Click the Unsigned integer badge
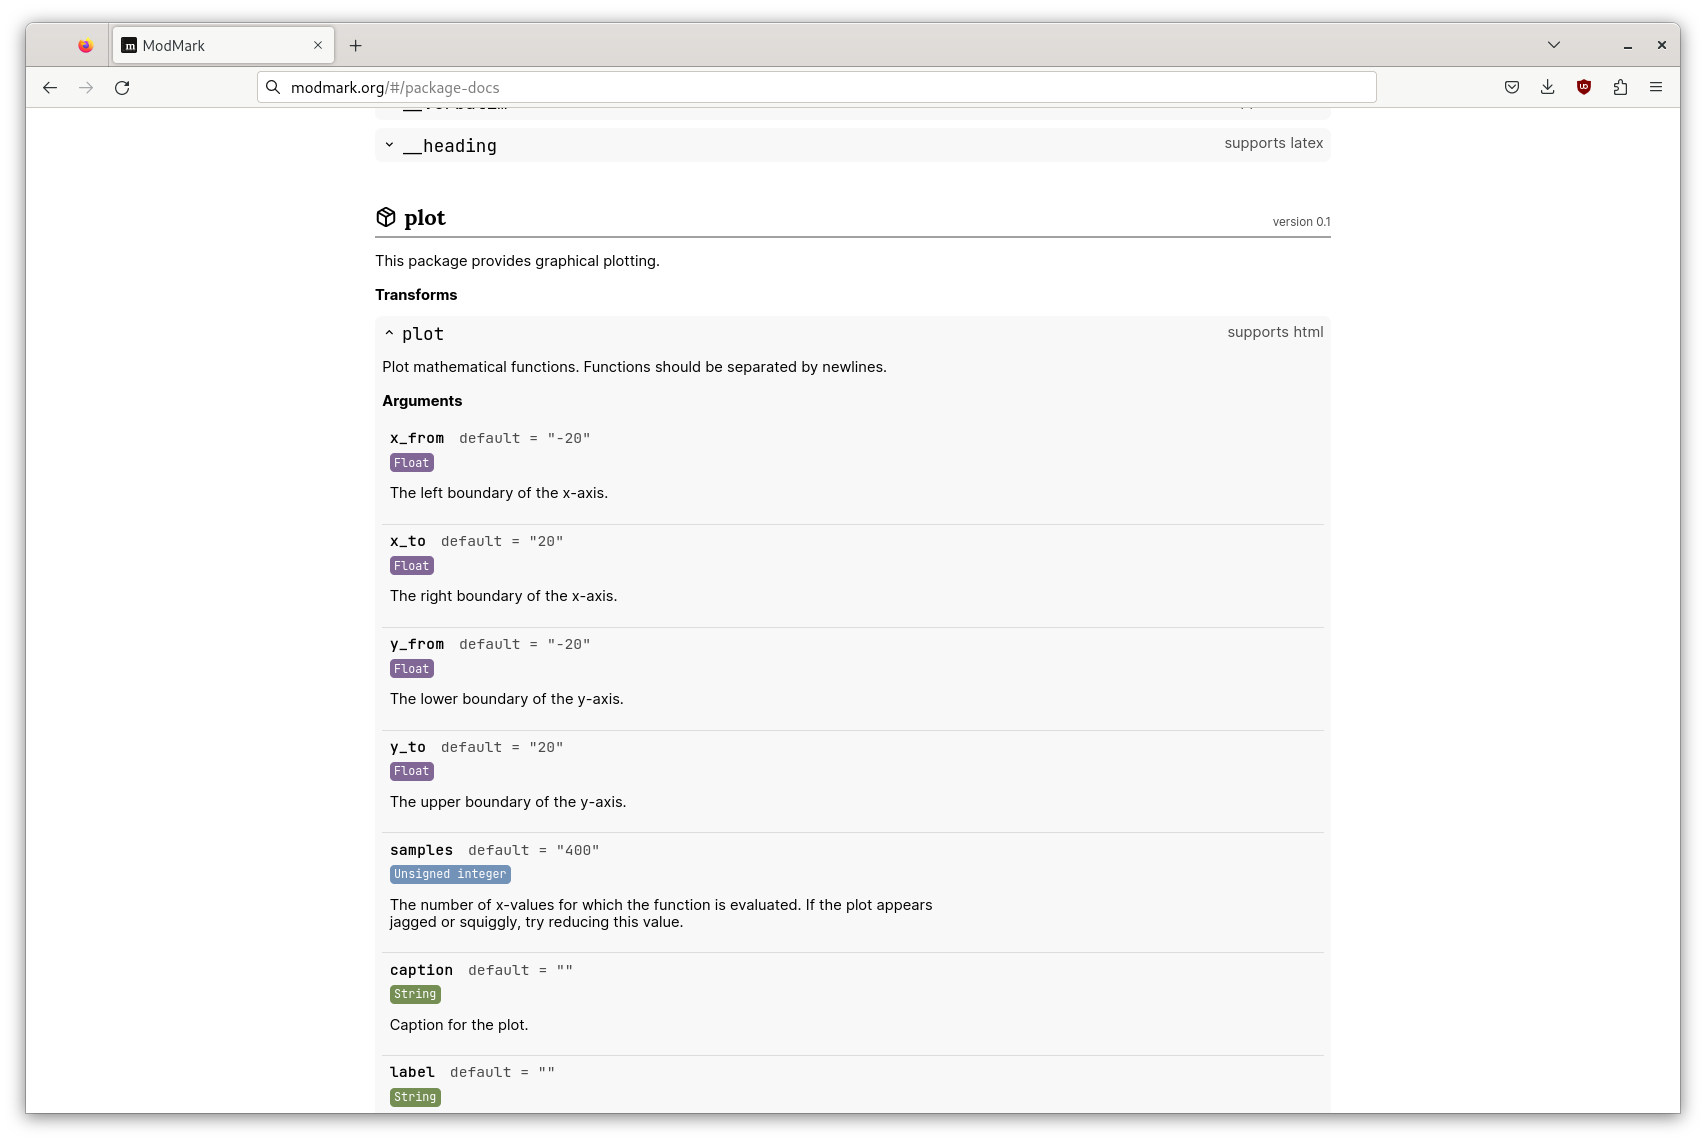 point(450,874)
